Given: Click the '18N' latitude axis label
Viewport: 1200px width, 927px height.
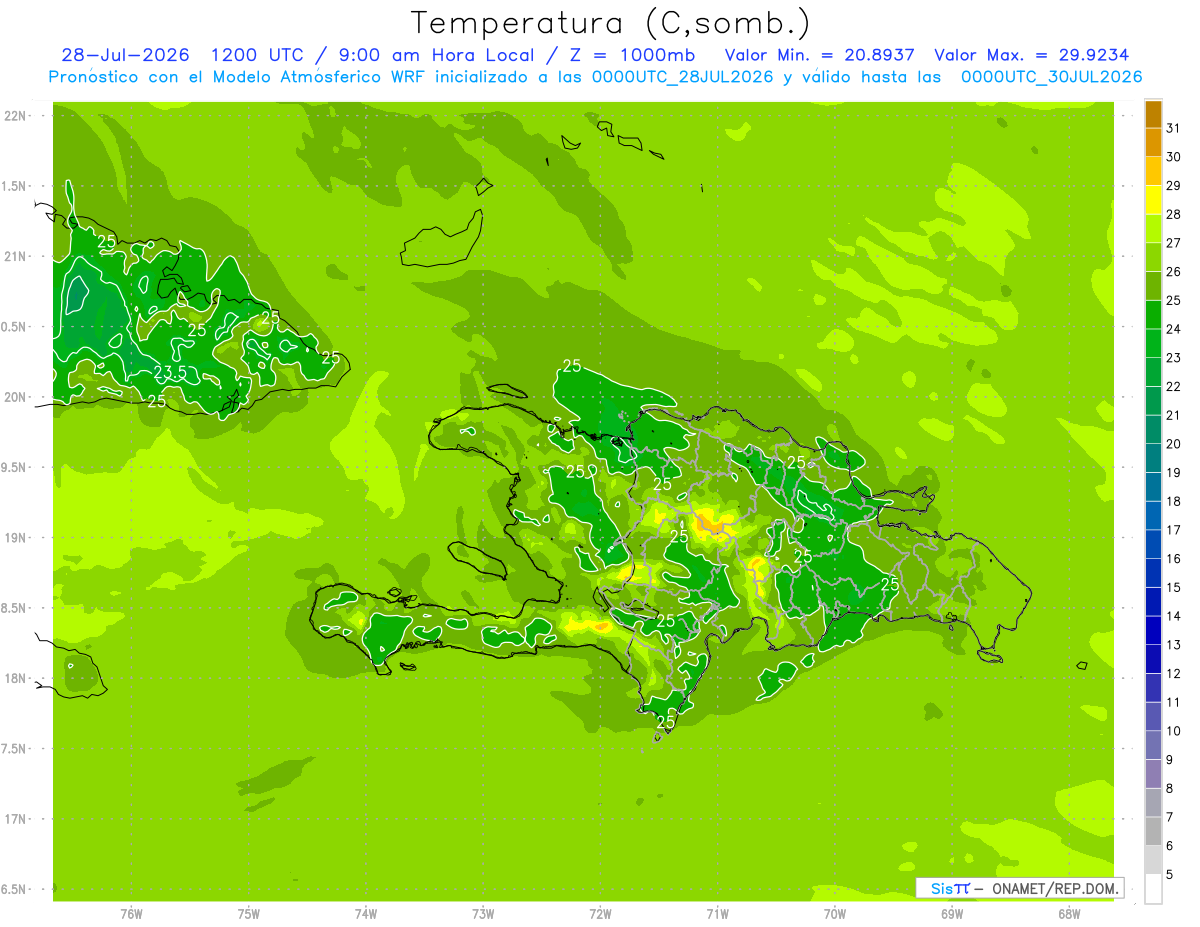Looking at the screenshot, I should (16, 678).
